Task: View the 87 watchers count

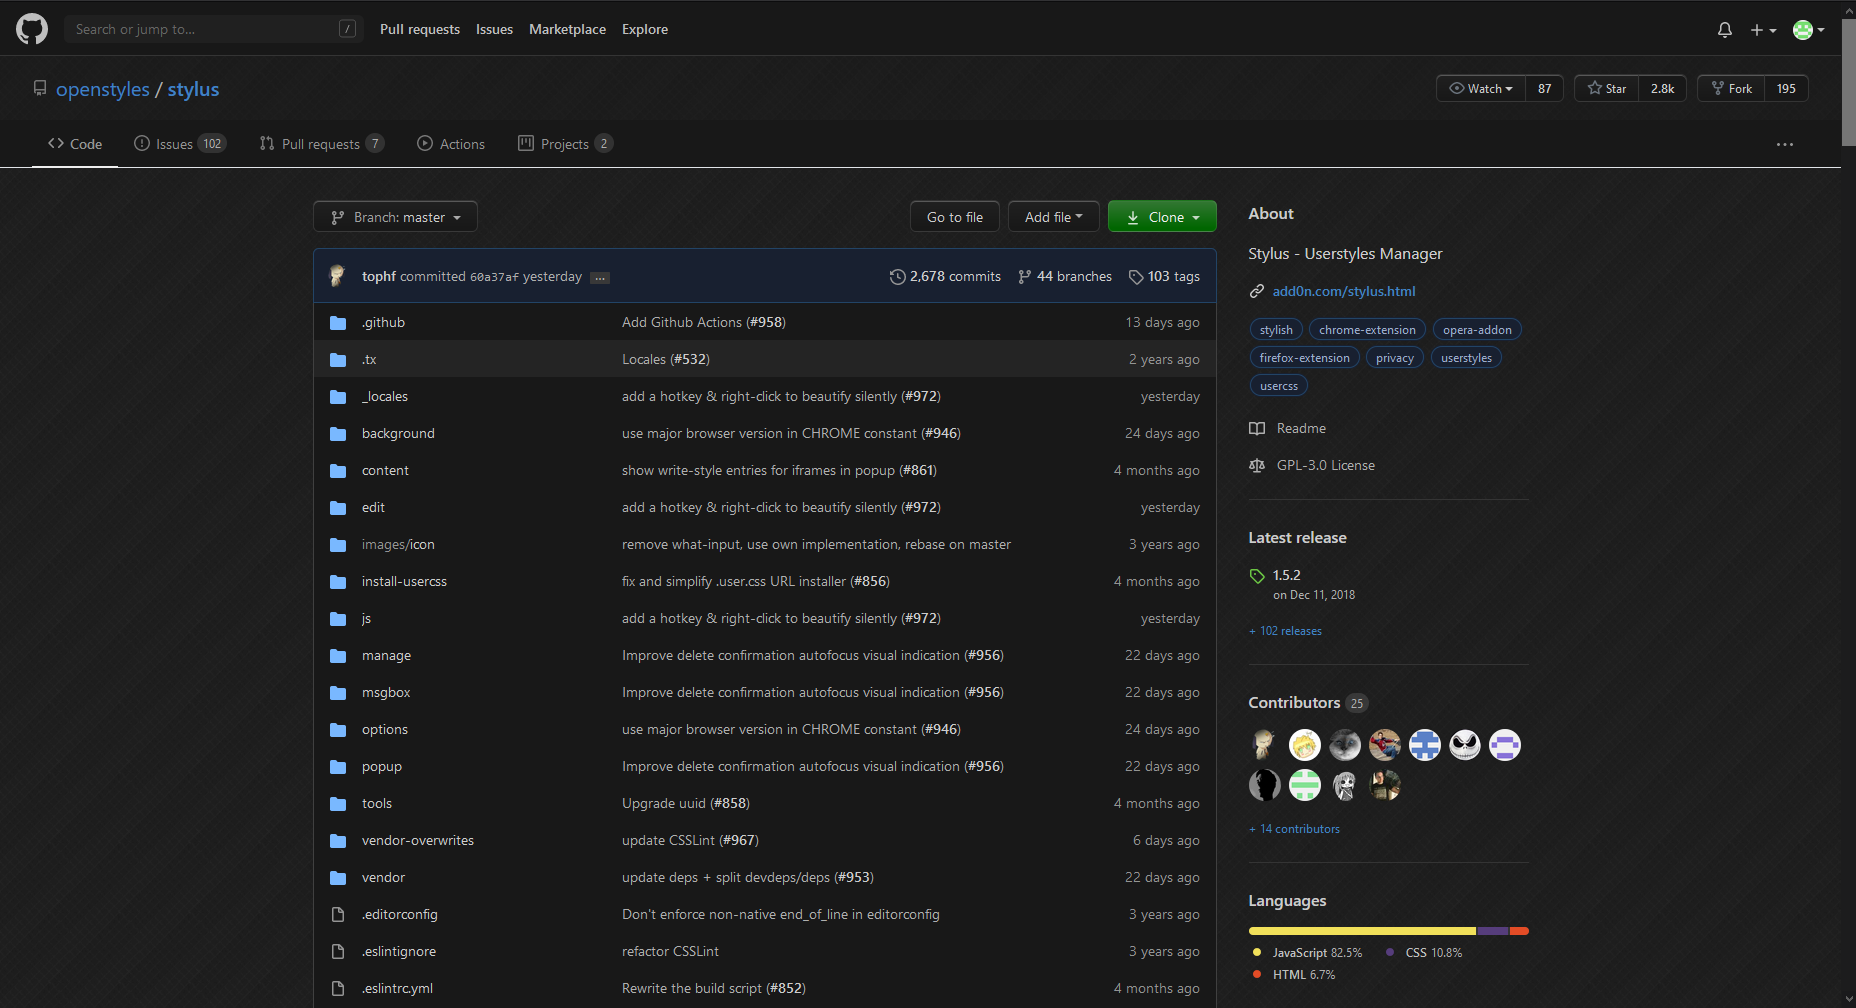Action: pos(1545,88)
